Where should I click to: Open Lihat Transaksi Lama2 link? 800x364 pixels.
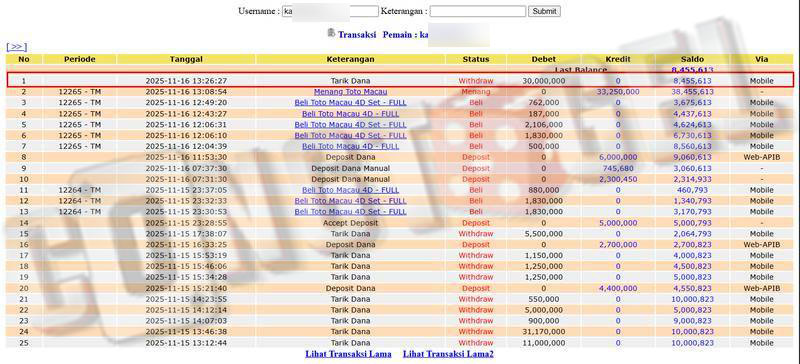coord(448,354)
